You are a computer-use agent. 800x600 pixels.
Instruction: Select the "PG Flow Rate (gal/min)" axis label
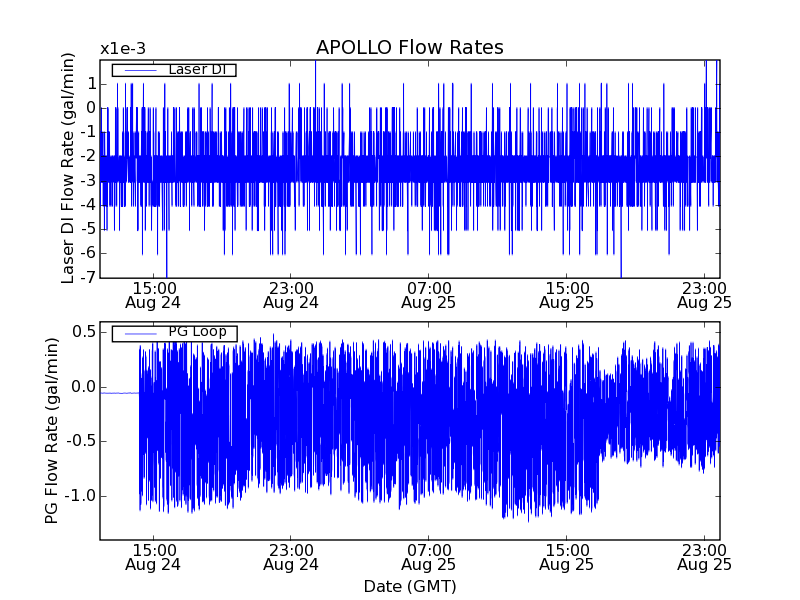(x=51, y=430)
